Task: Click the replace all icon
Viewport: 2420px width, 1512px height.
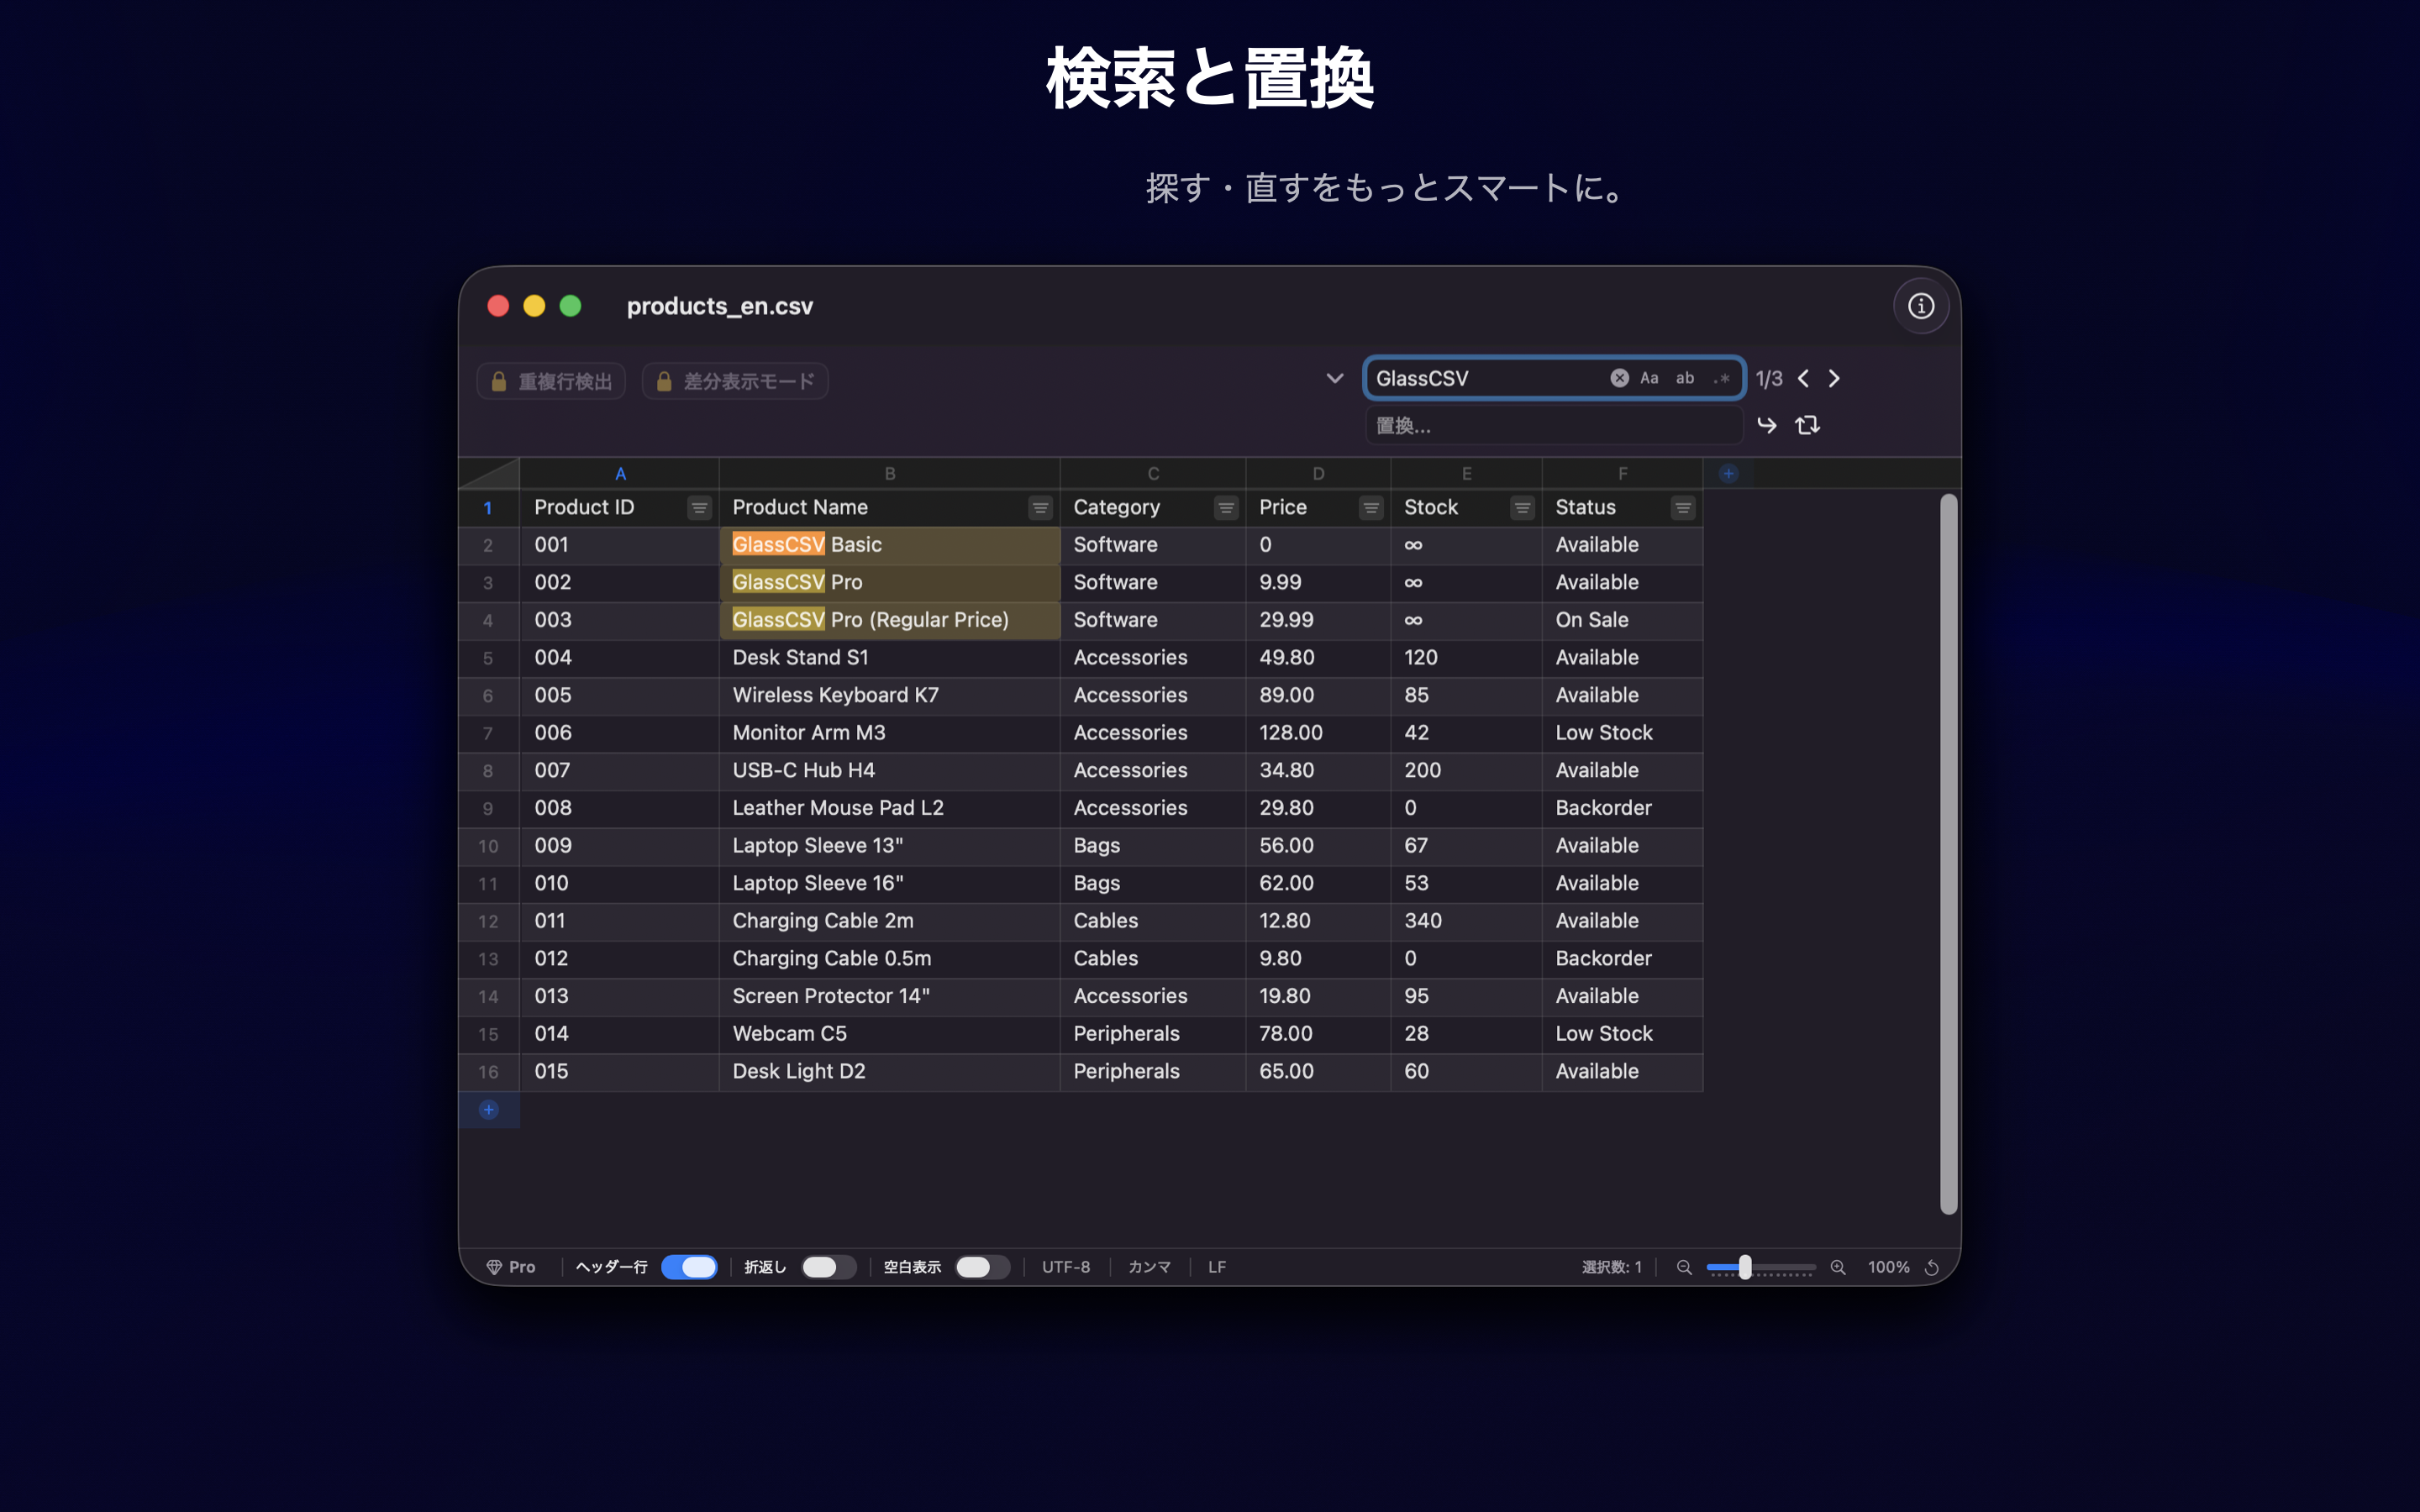Action: click(1807, 425)
